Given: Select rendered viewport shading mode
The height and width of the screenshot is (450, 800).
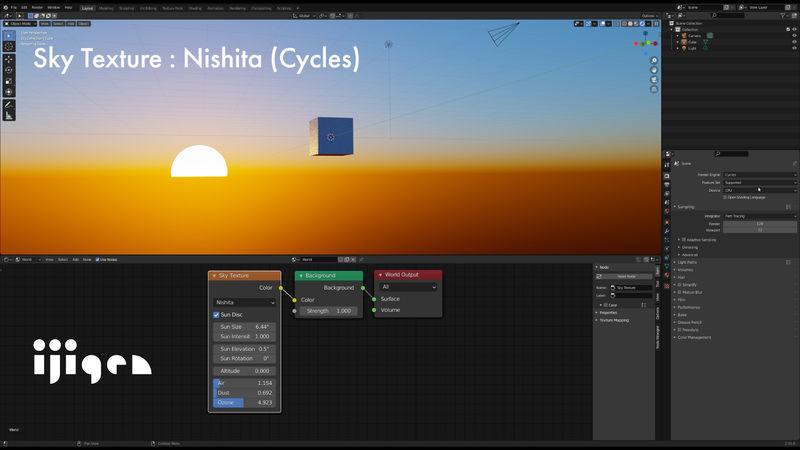Looking at the screenshot, I should 642,23.
